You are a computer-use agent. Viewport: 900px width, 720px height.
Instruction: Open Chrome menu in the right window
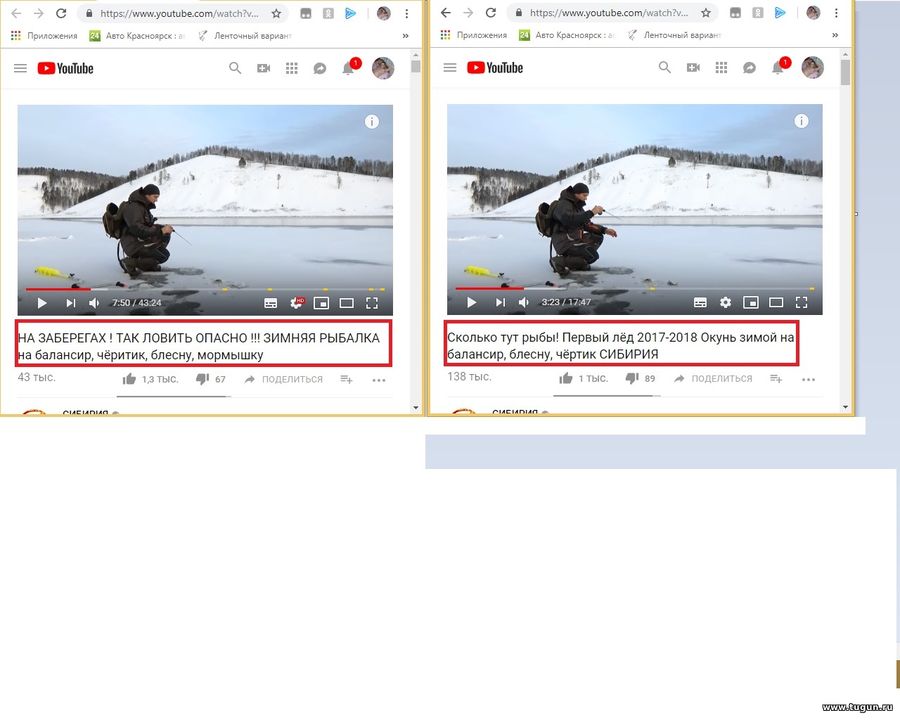[836, 13]
